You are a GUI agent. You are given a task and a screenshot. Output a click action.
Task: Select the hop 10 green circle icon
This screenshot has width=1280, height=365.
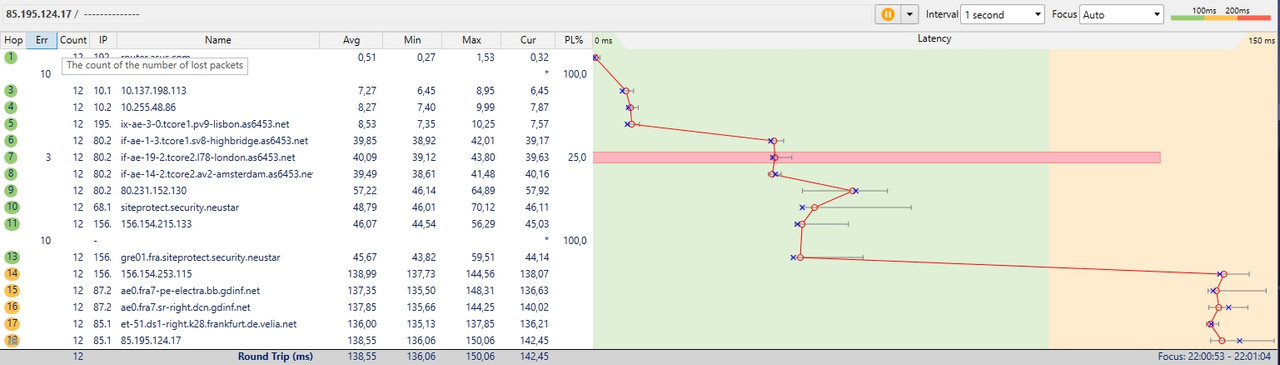[12, 207]
